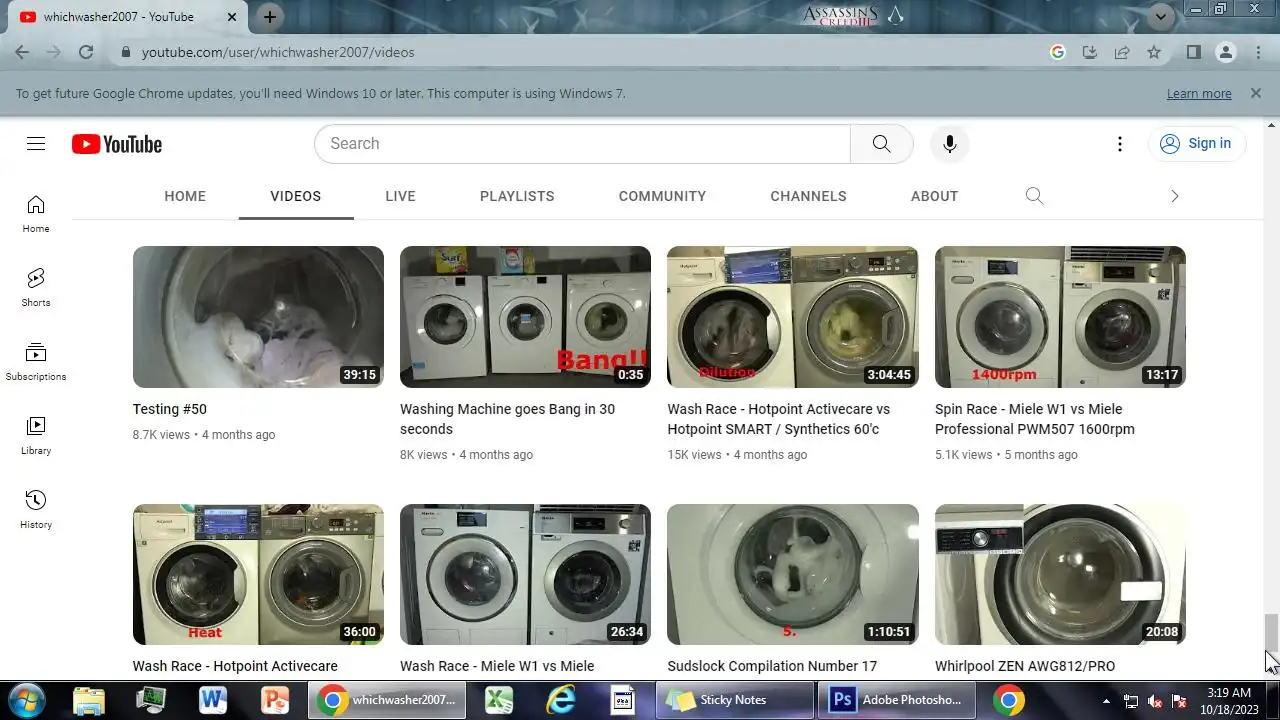Open the YouTube hamburger guide menu

pos(36,144)
